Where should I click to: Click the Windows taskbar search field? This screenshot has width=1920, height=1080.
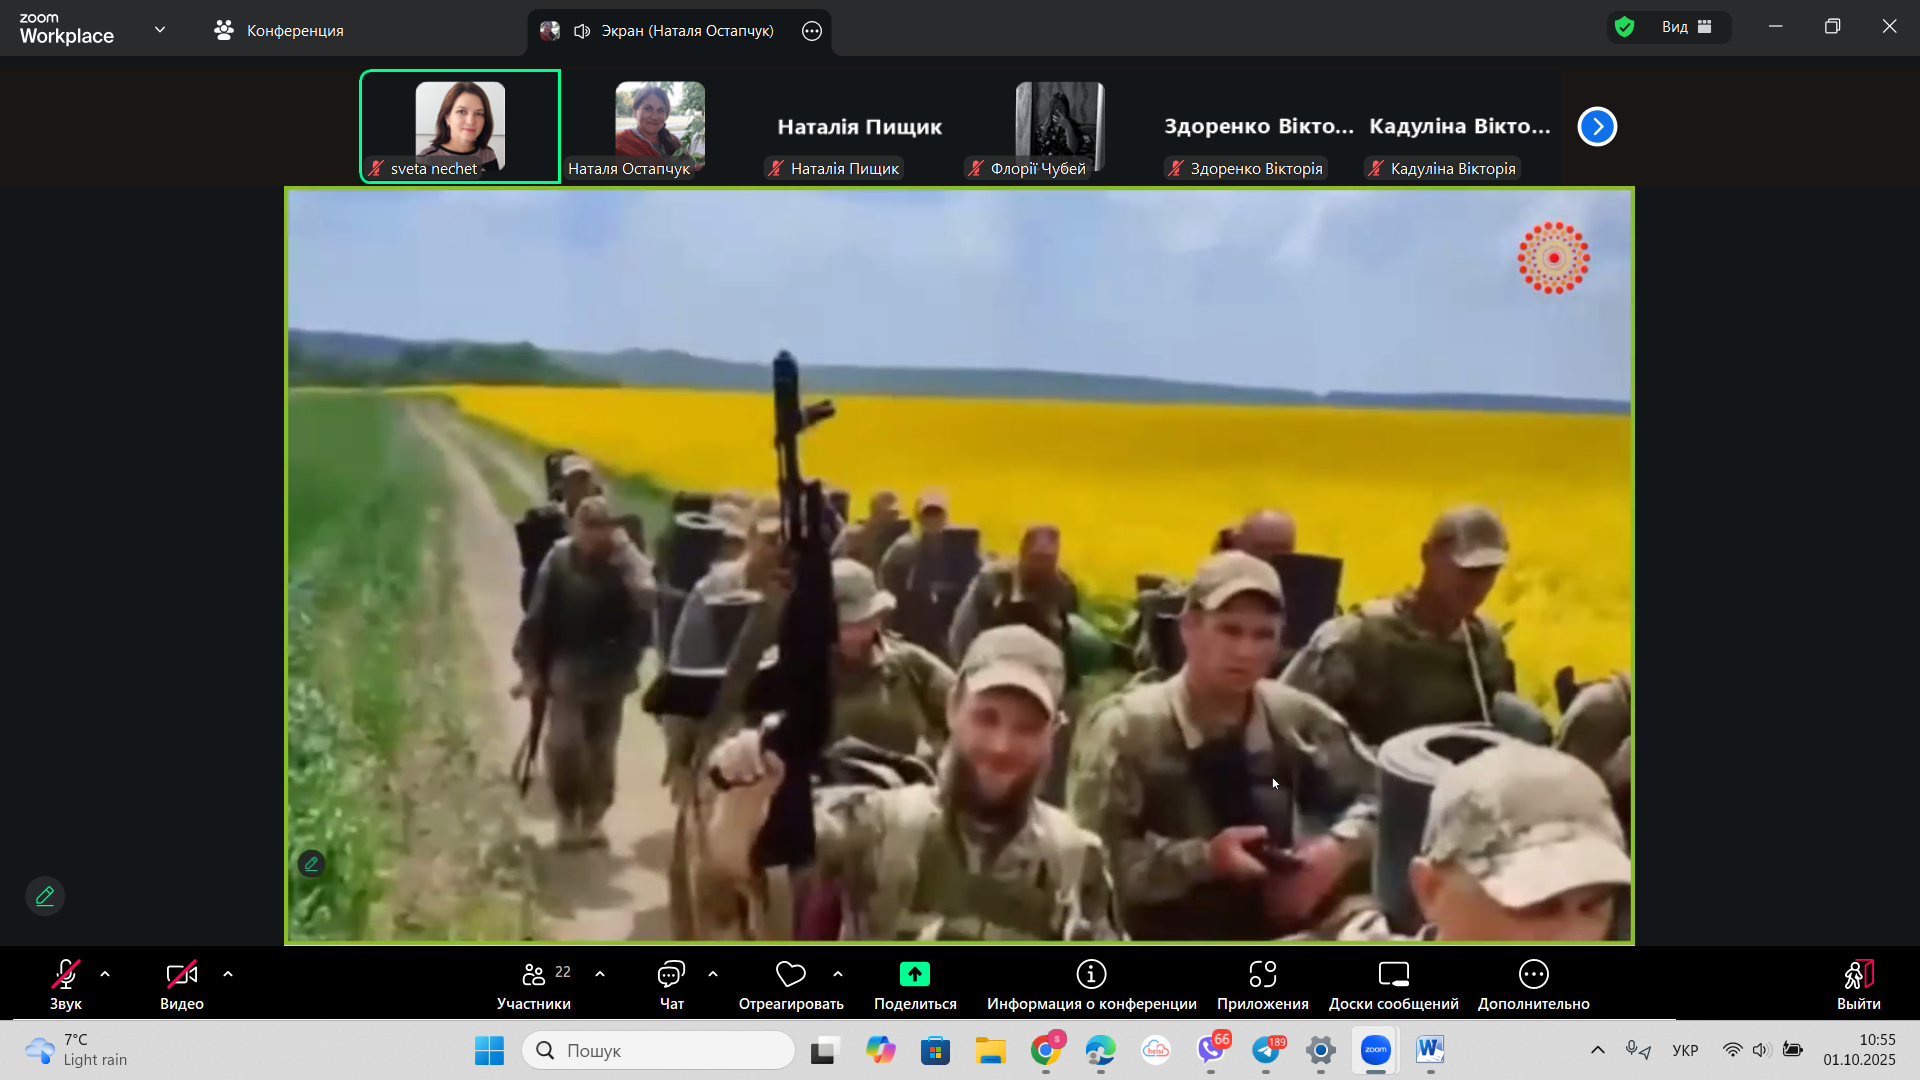point(660,1050)
